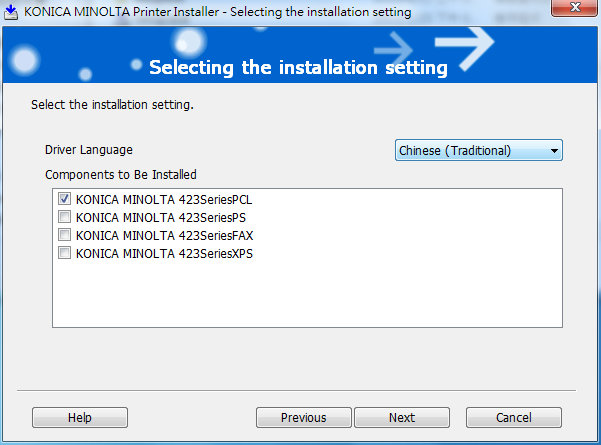Image resolution: width=601 pixels, height=445 pixels.
Task: Click the installer icon in title bar
Action: [11, 12]
